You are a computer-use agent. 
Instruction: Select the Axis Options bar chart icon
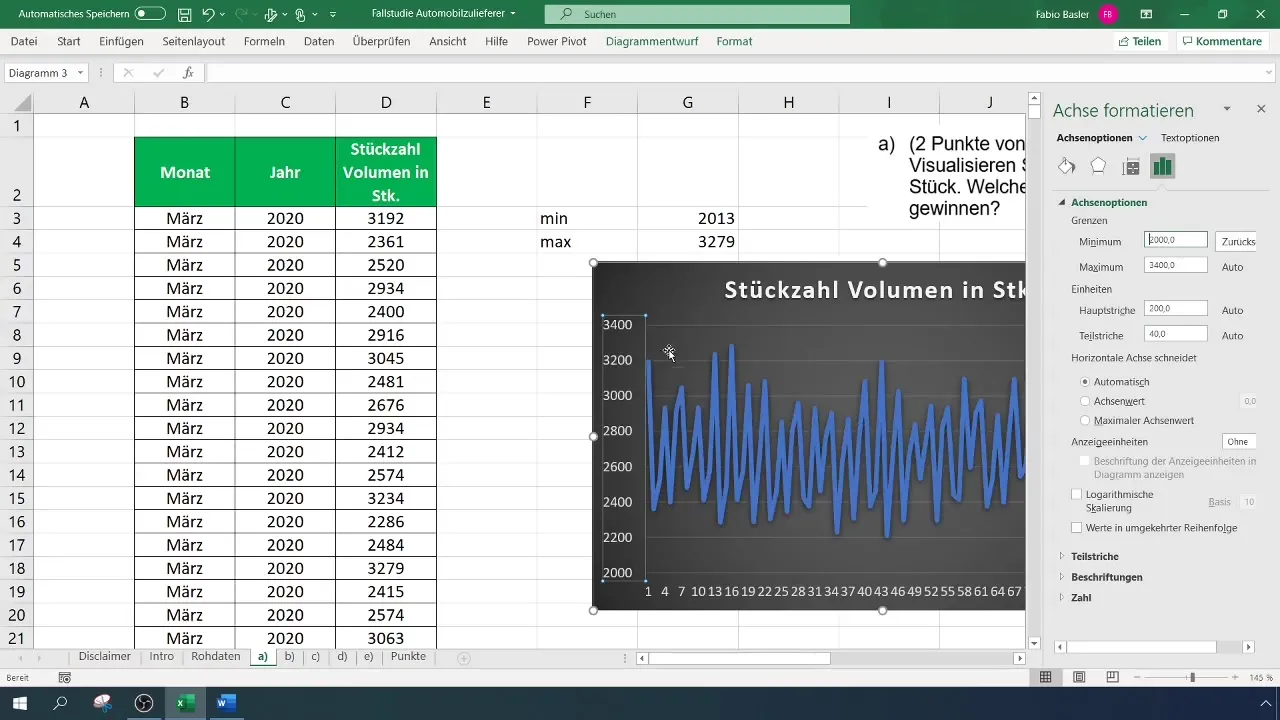coord(1162,166)
